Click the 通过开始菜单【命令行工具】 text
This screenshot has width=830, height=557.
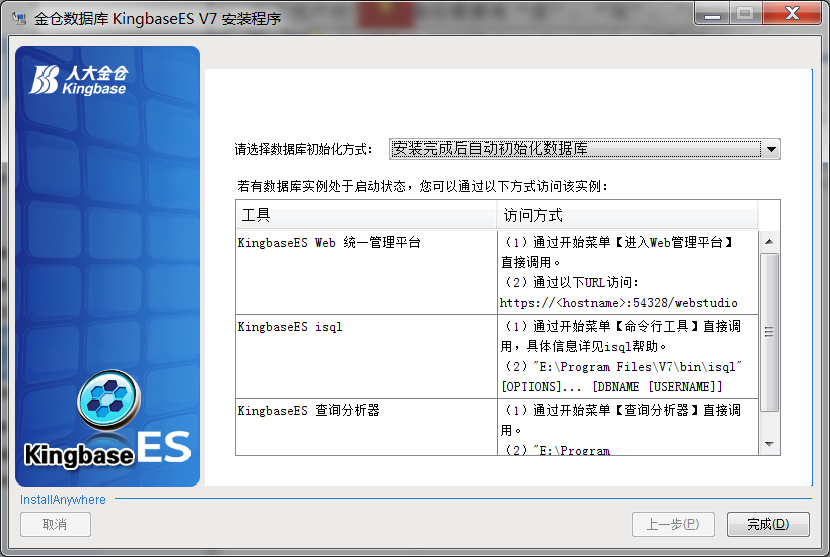(x=617, y=326)
